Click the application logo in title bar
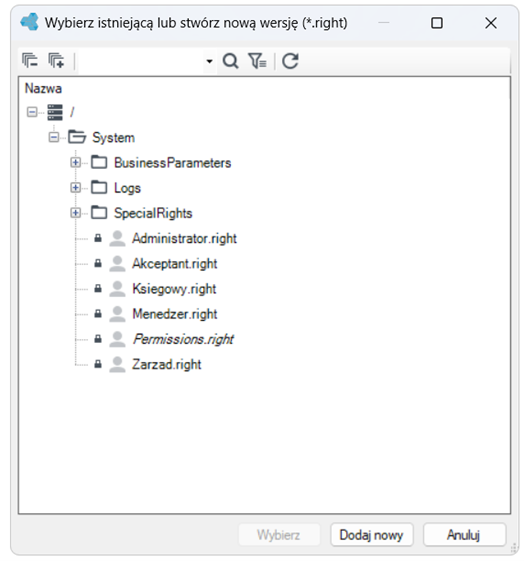The width and height of the screenshot is (524, 561). pyautogui.click(x=30, y=22)
